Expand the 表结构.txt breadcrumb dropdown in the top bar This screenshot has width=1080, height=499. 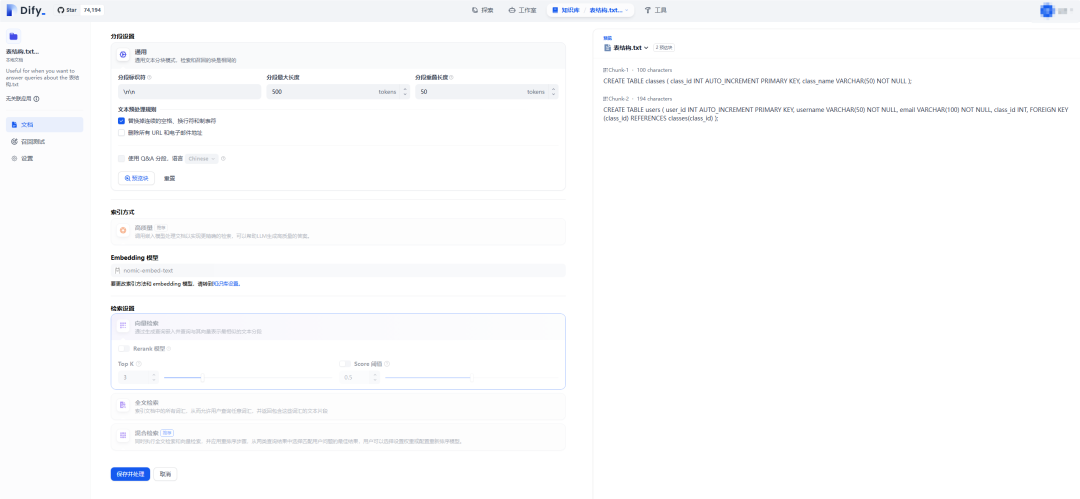[x=609, y=10]
